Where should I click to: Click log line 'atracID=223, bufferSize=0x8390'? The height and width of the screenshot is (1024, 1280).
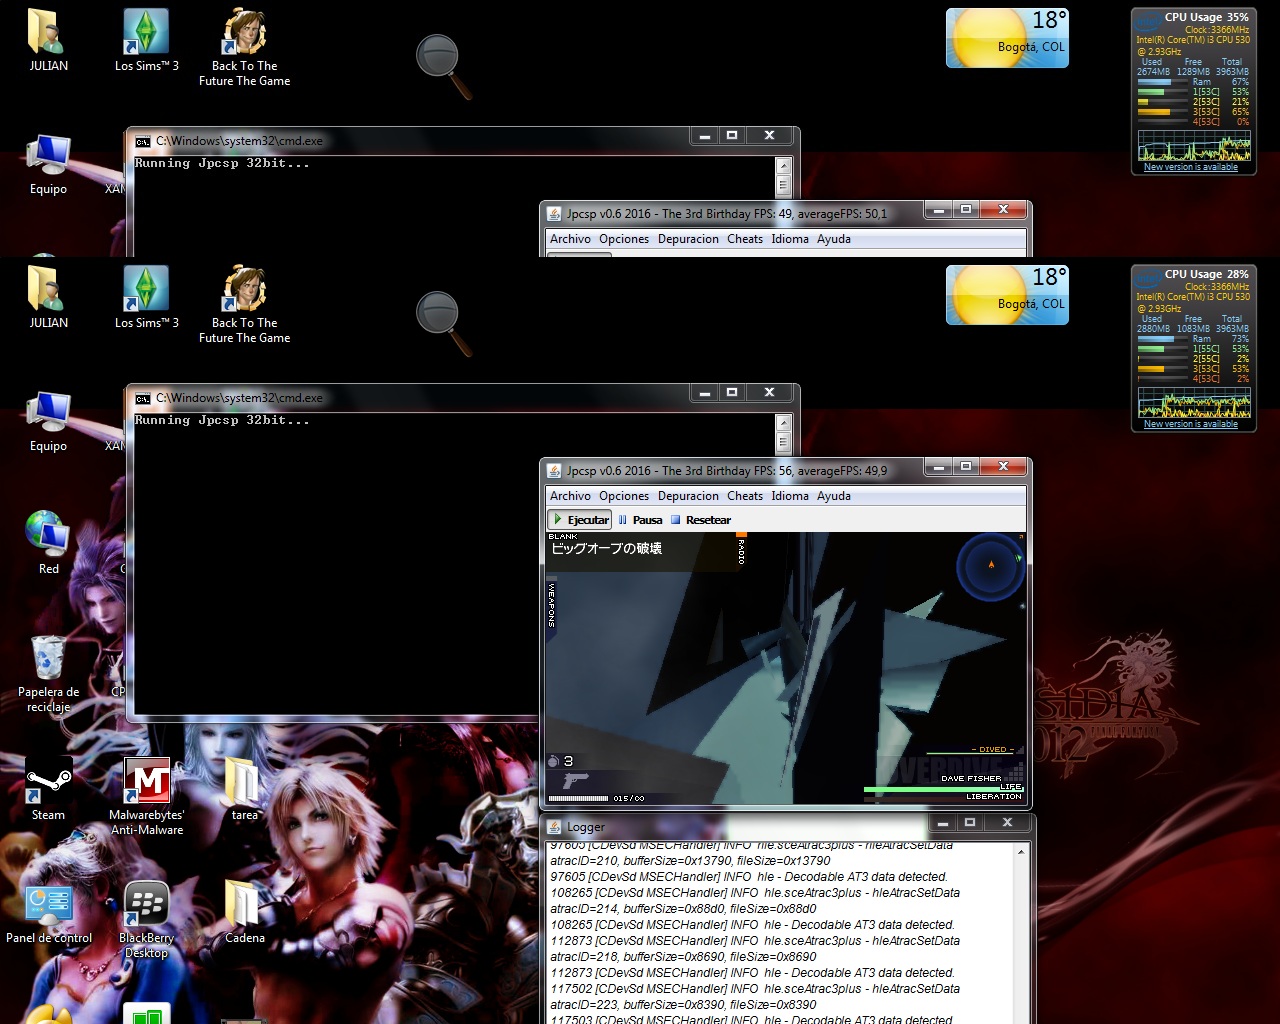(x=683, y=1005)
